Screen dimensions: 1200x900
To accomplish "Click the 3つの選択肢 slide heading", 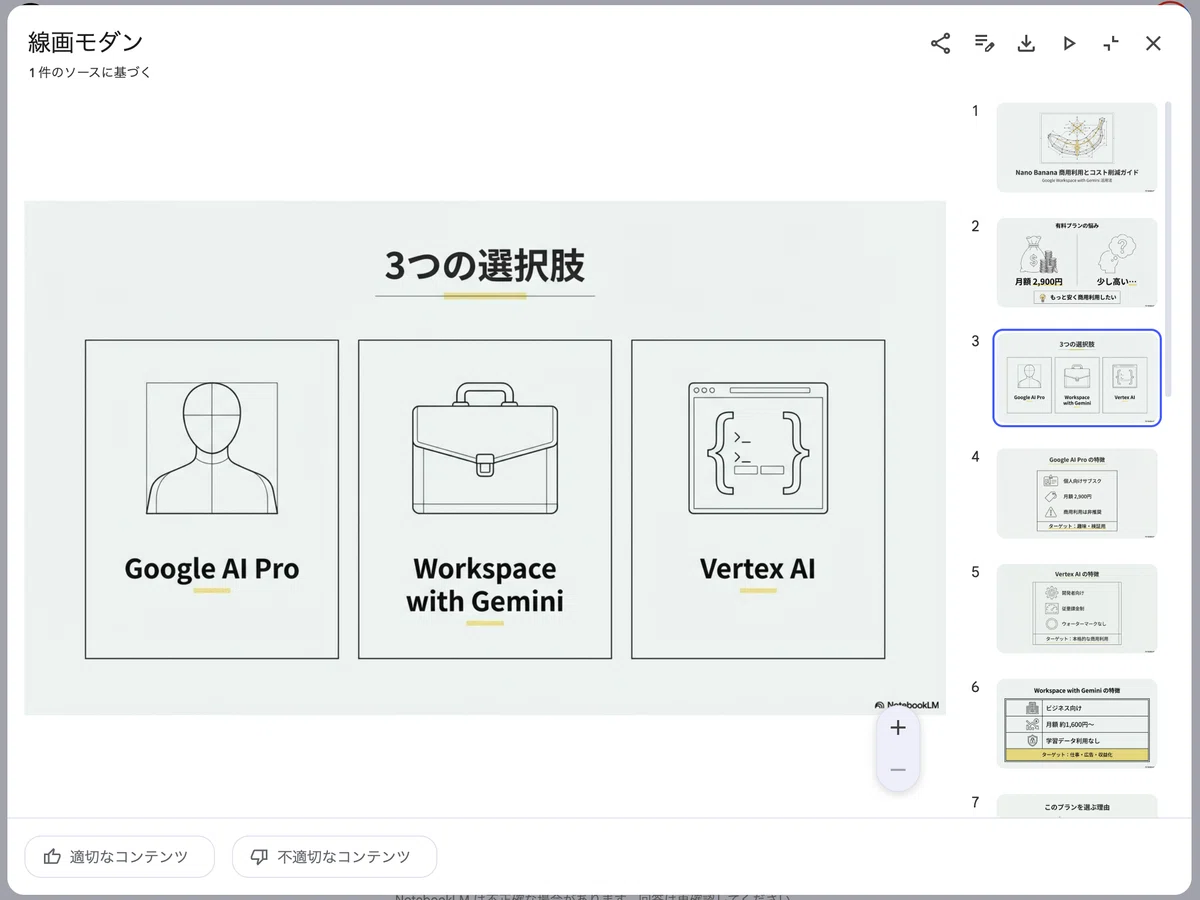I will click(485, 266).
